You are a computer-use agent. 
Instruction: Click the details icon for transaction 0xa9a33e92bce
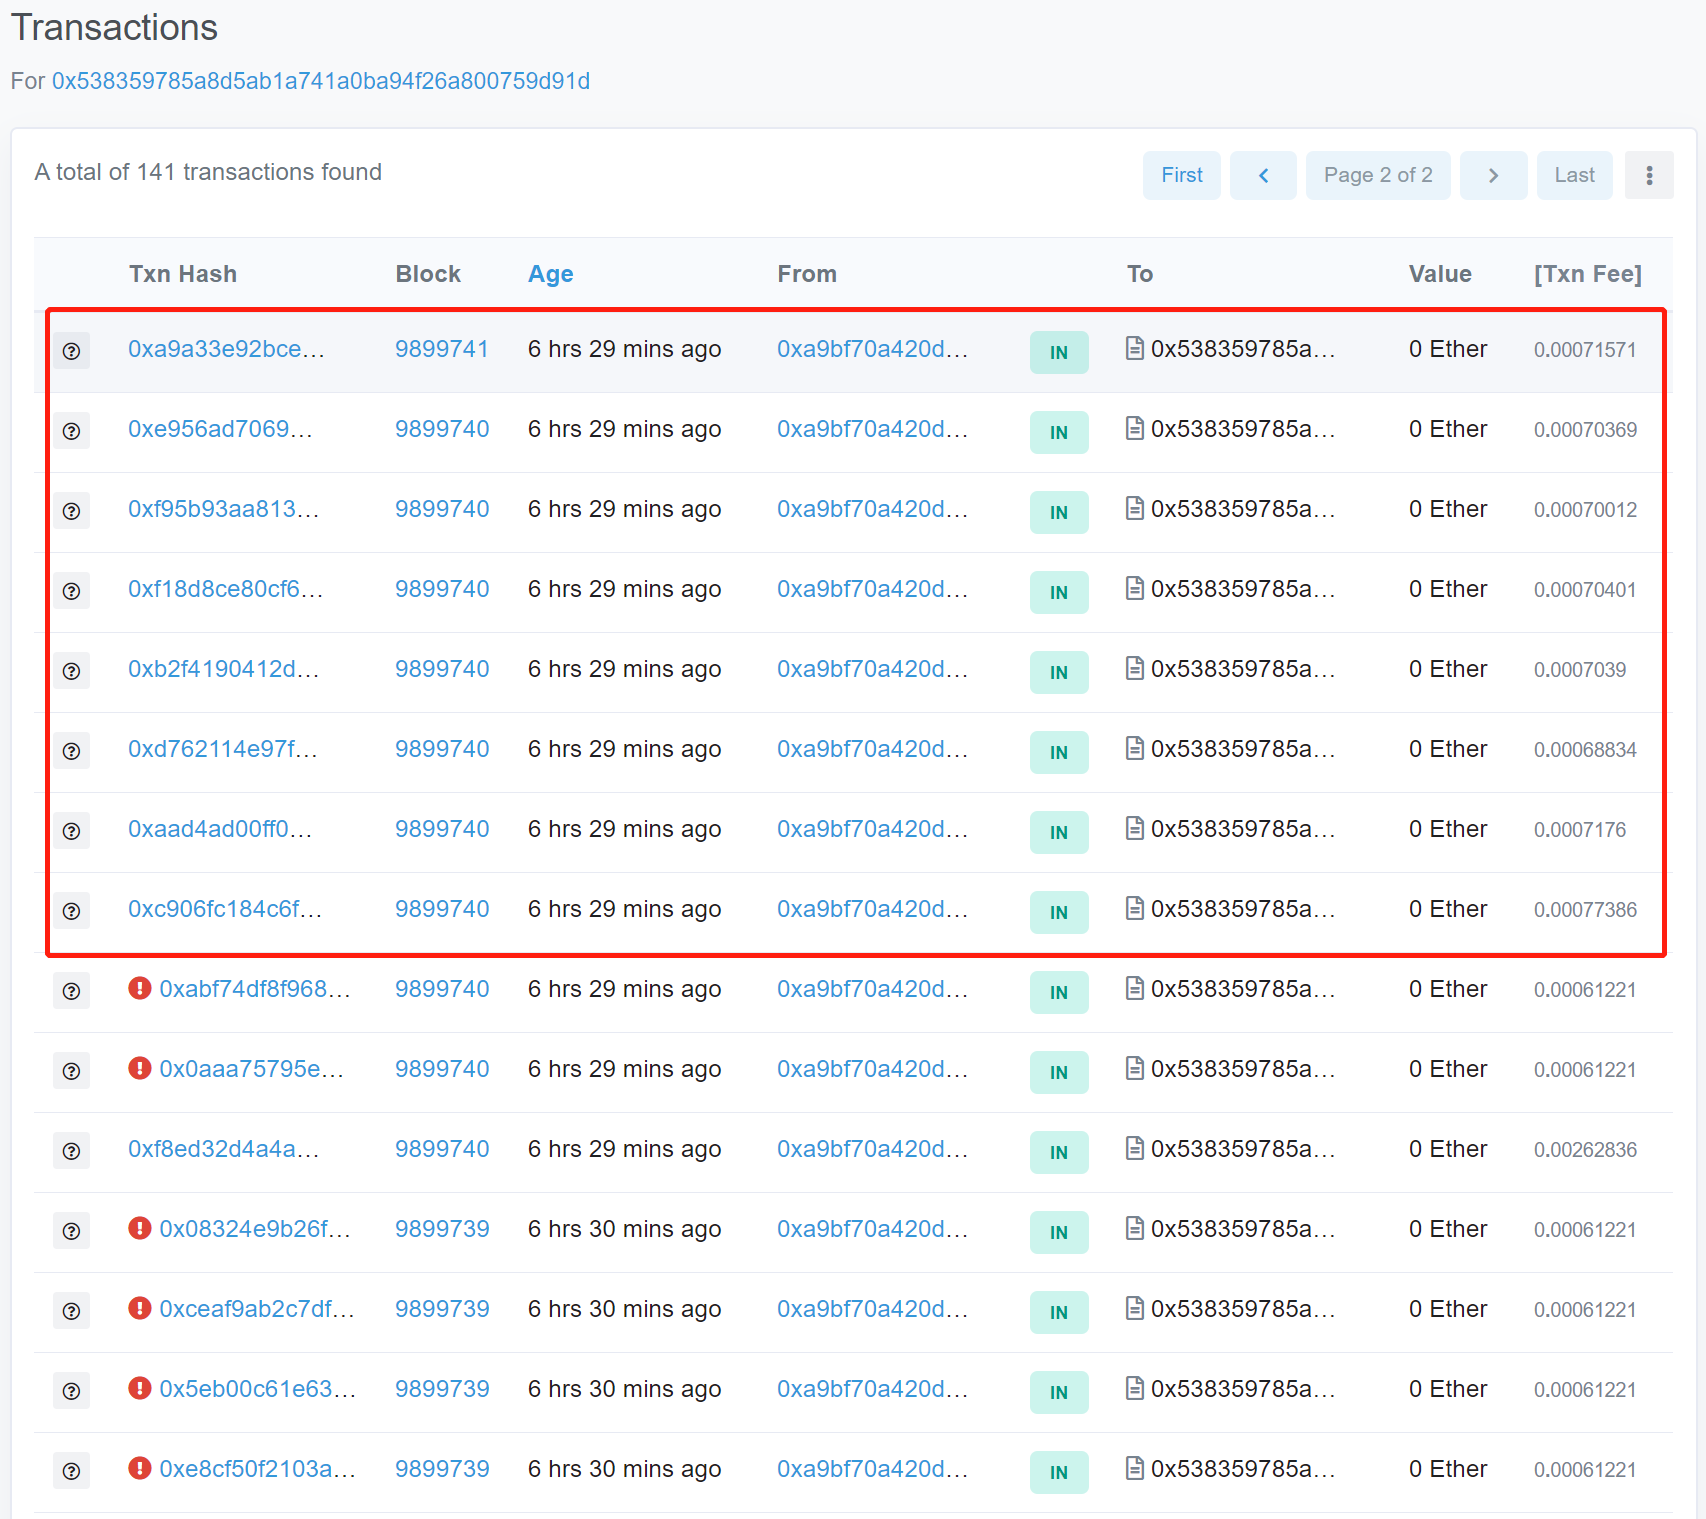point(71,351)
